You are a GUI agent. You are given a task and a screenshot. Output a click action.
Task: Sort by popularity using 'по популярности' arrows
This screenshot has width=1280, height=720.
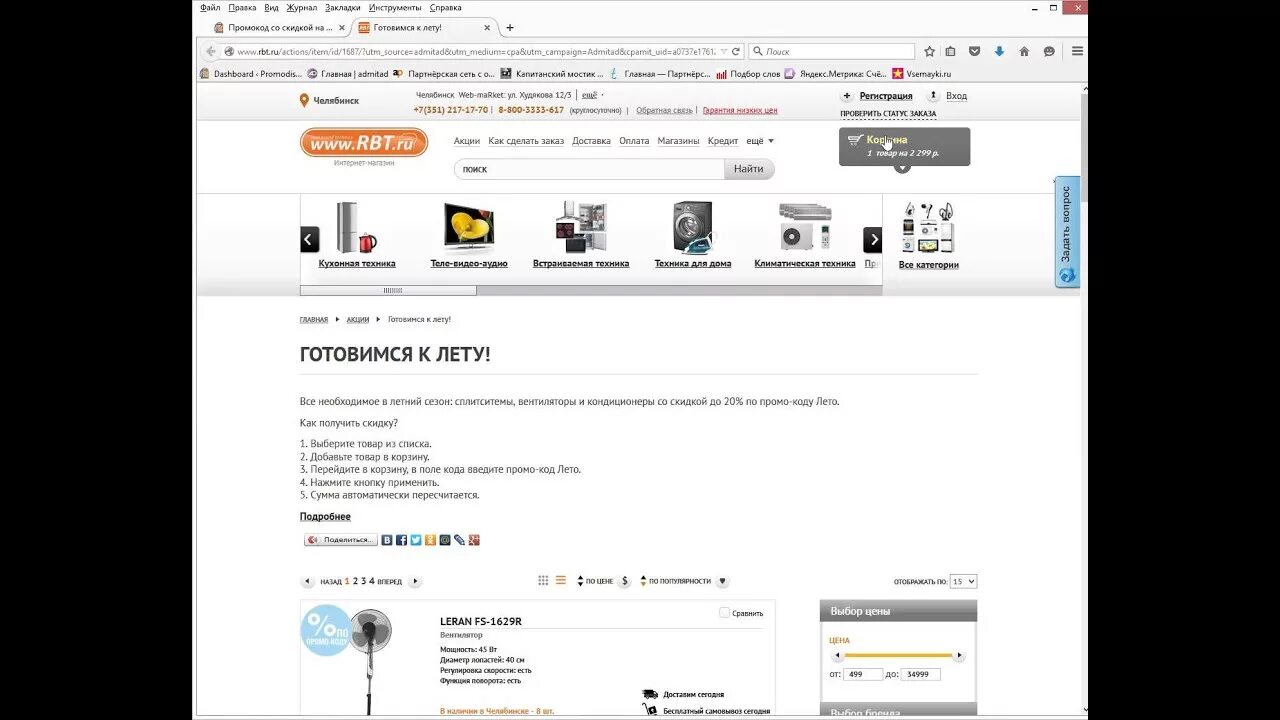643,581
